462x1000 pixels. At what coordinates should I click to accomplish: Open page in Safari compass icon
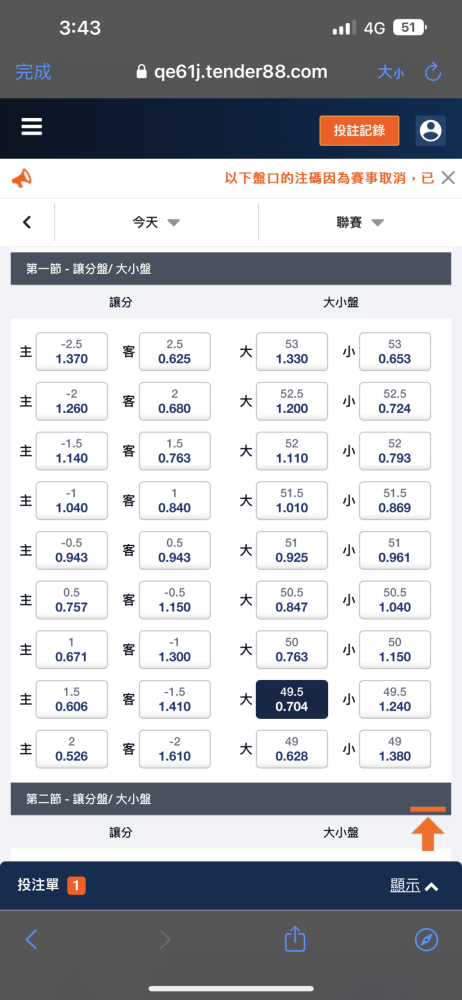426,939
